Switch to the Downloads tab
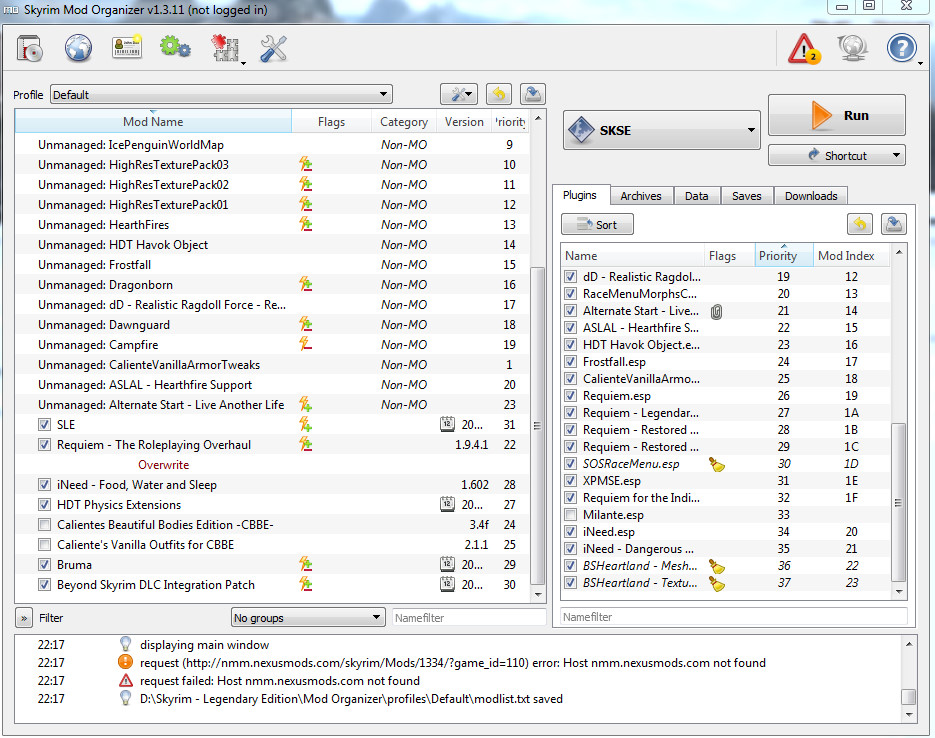The width and height of the screenshot is (935, 738). 811,196
